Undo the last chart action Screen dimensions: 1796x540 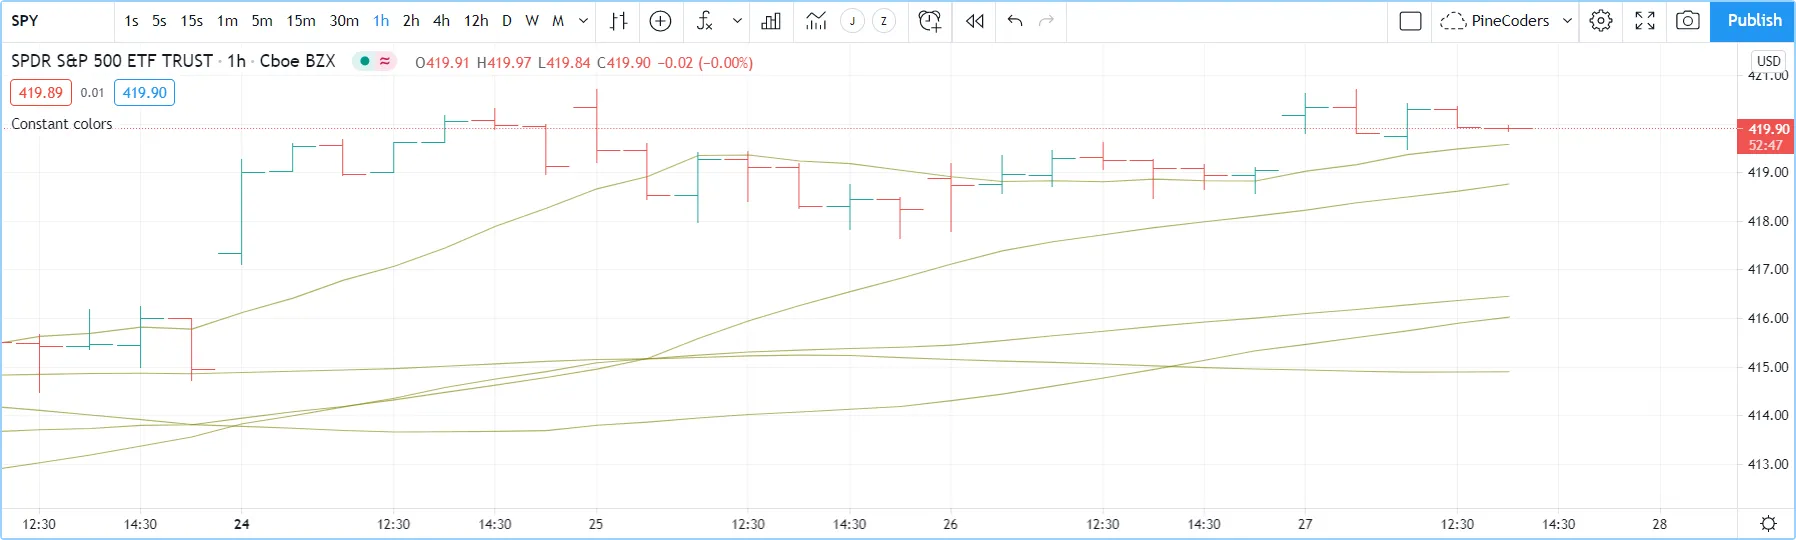point(1015,21)
